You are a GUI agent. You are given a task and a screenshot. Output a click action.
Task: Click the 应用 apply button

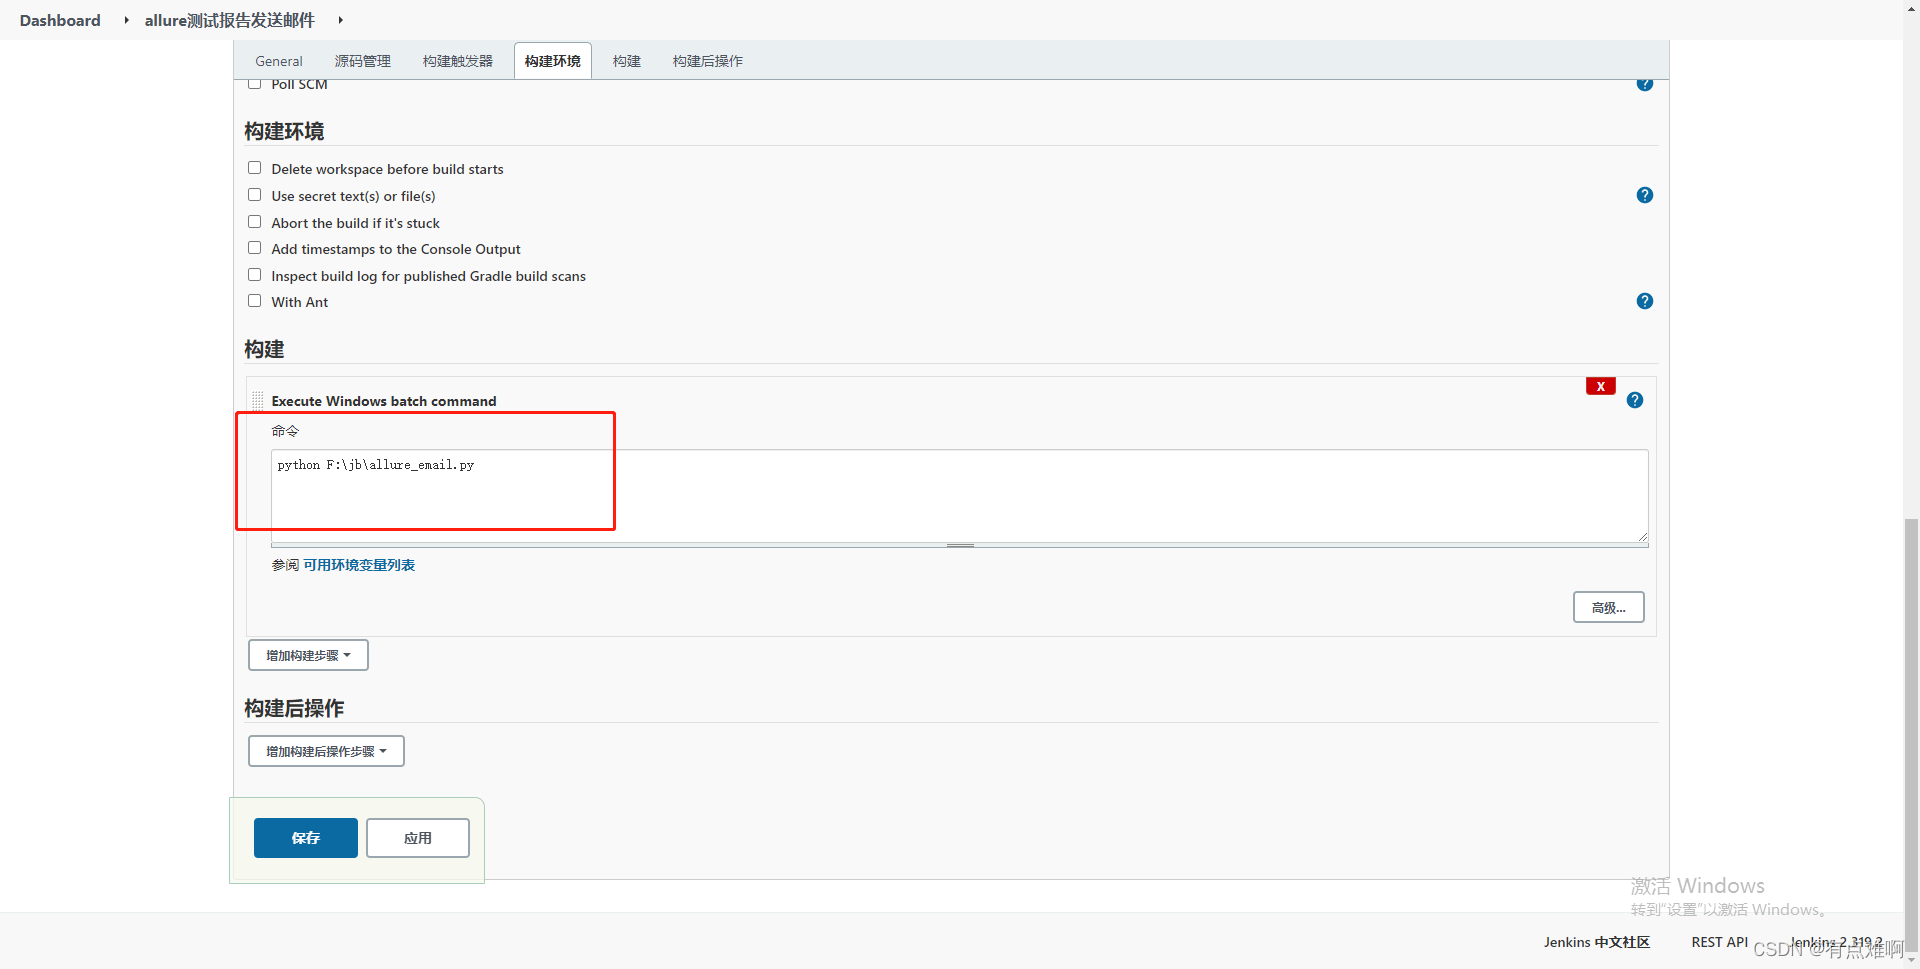pos(417,838)
